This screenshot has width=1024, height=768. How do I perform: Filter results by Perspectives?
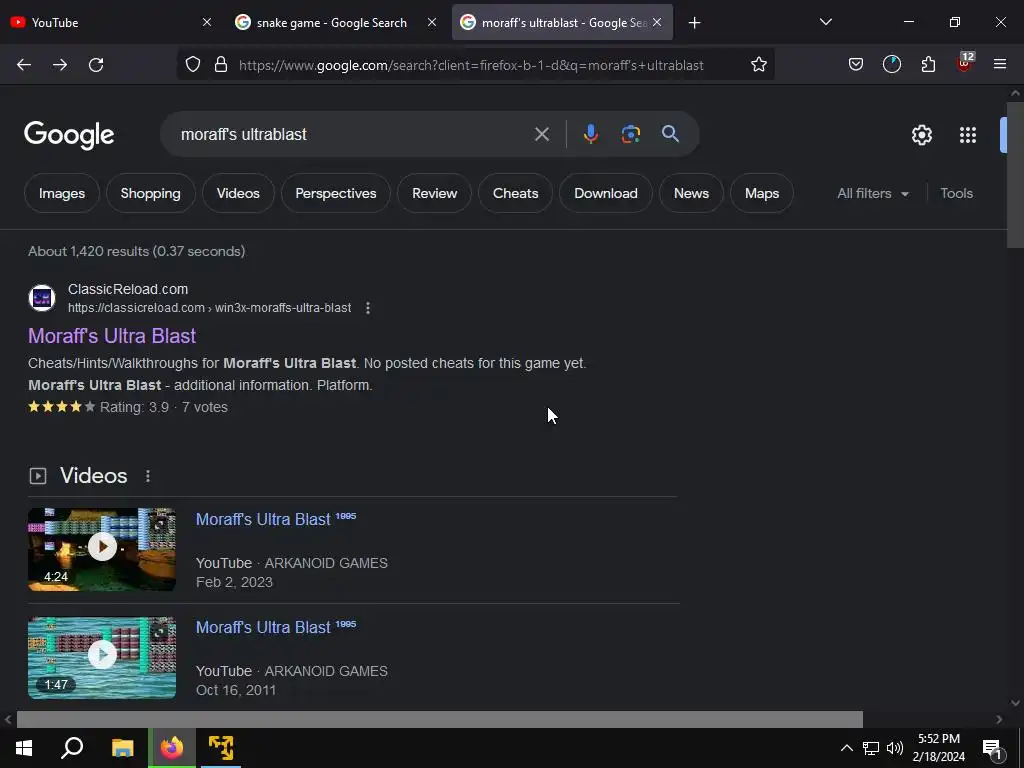(x=336, y=193)
